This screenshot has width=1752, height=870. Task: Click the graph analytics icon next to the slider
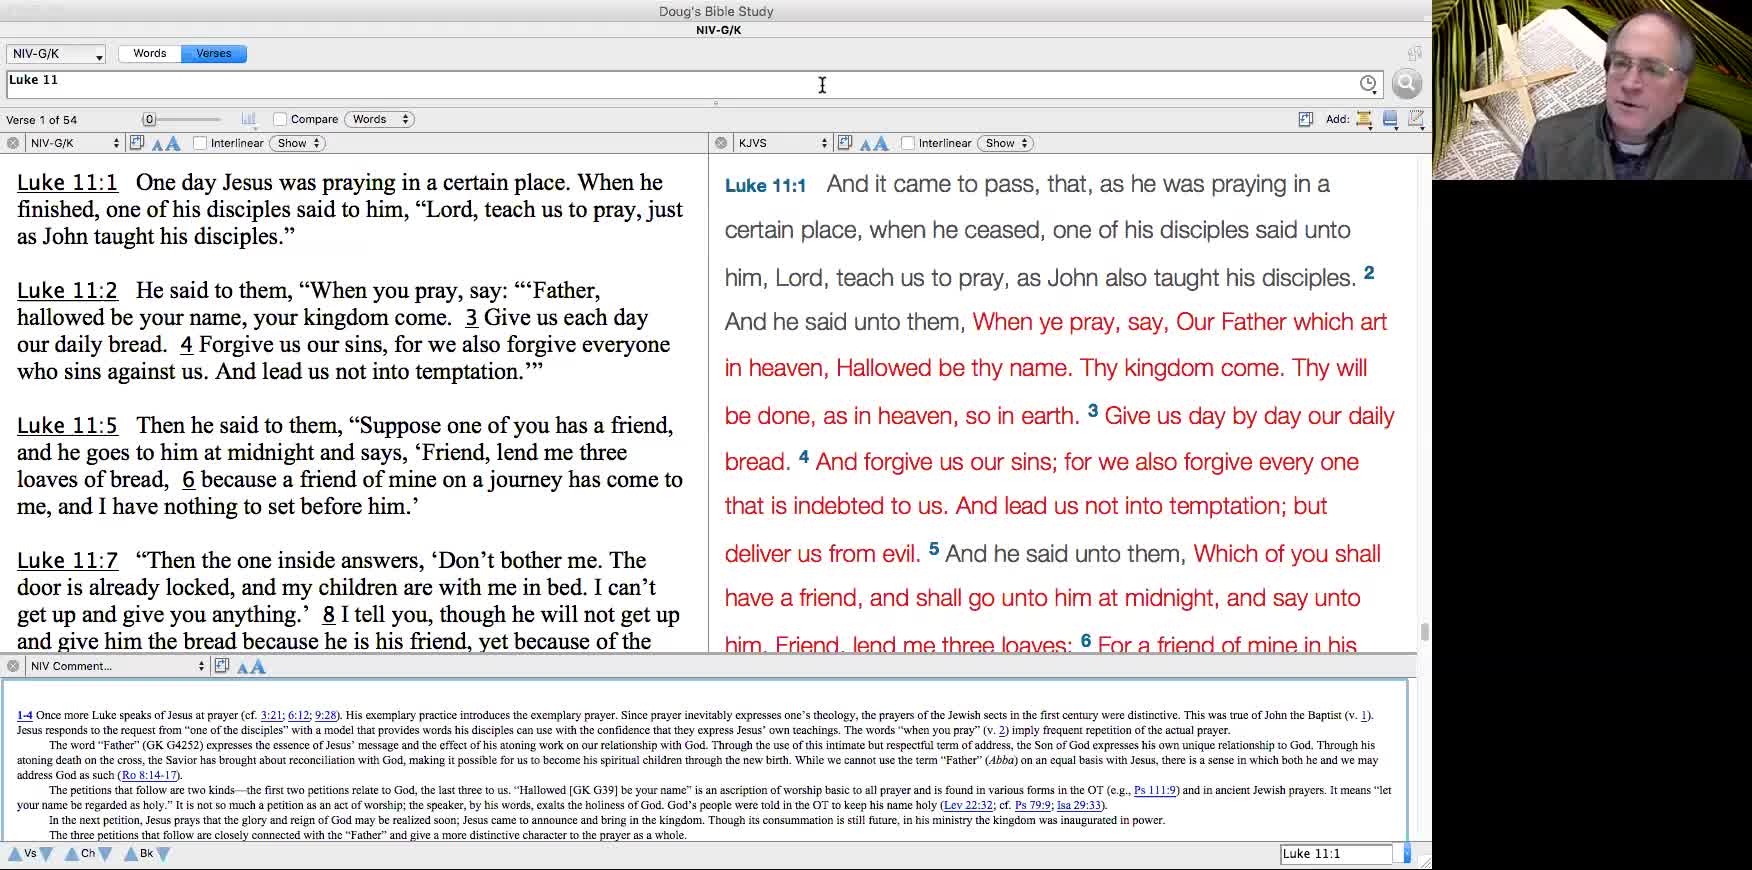249,119
